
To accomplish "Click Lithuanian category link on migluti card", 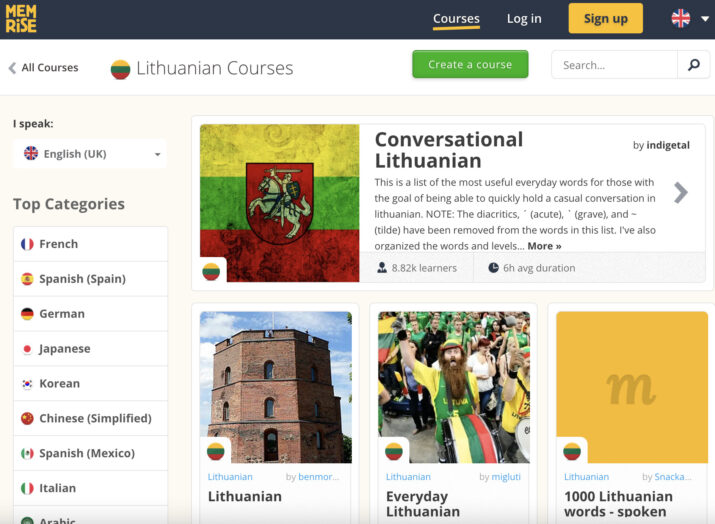I will coord(408,477).
